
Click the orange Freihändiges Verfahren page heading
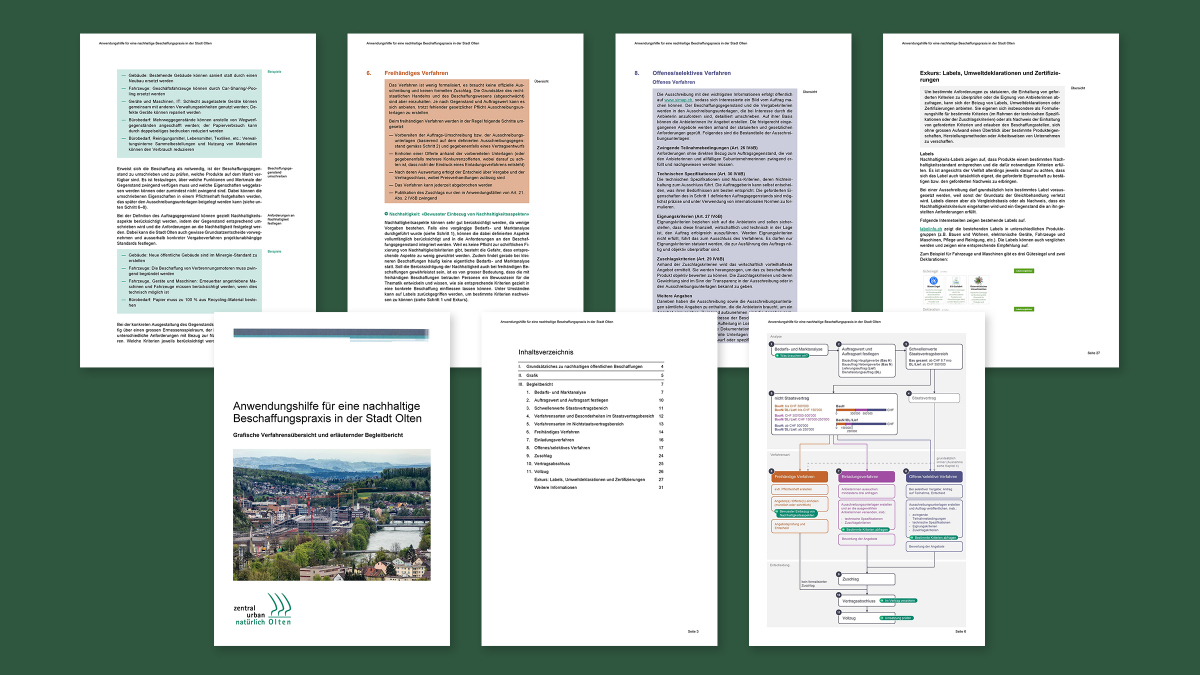(416, 73)
